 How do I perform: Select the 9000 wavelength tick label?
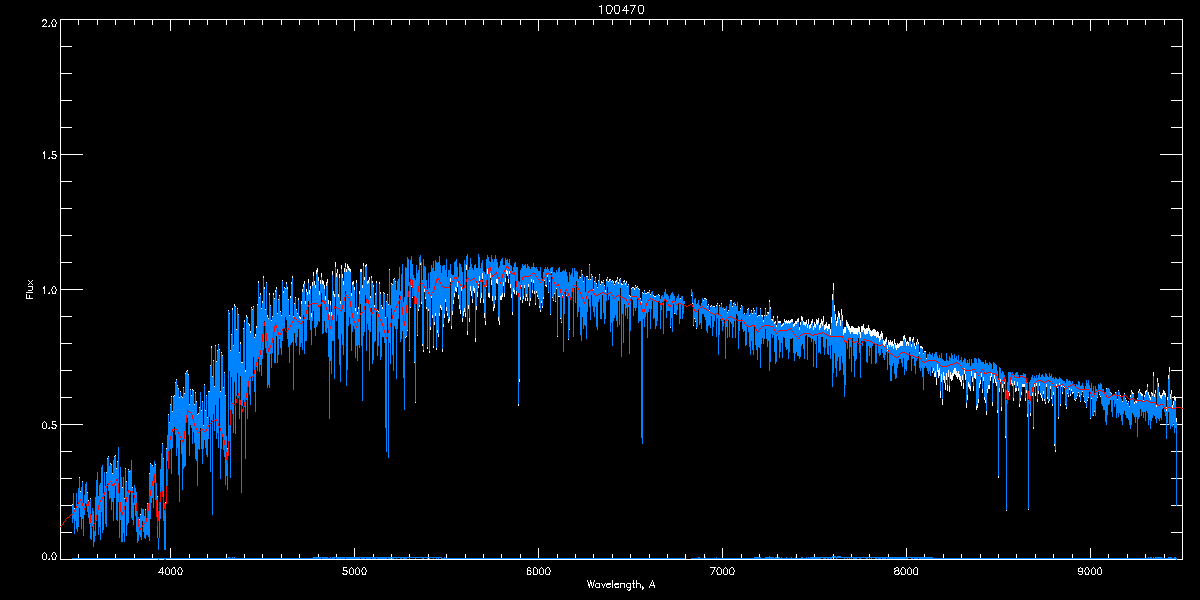click(1090, 572)
